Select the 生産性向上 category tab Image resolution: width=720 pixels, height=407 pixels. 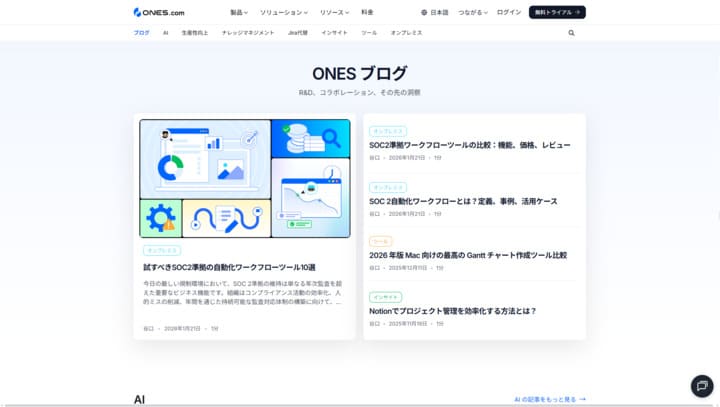point(195,33)
